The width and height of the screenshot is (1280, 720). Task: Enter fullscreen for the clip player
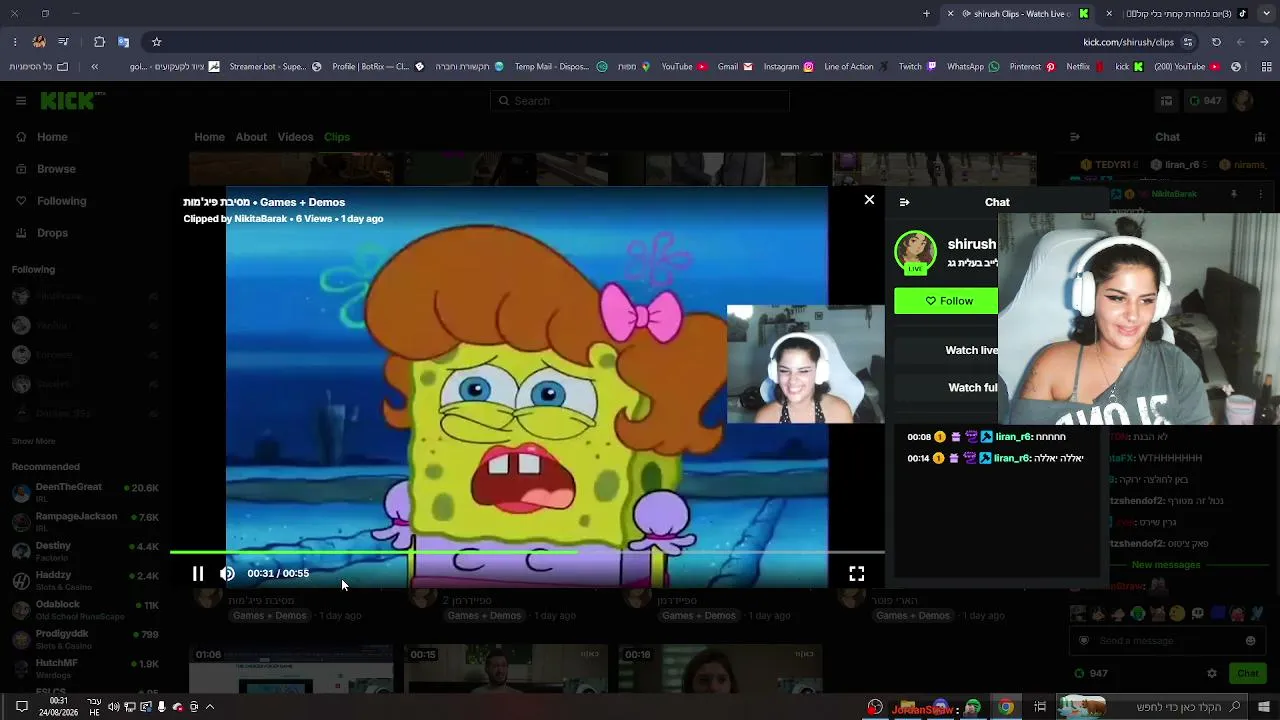click(857, 573)
